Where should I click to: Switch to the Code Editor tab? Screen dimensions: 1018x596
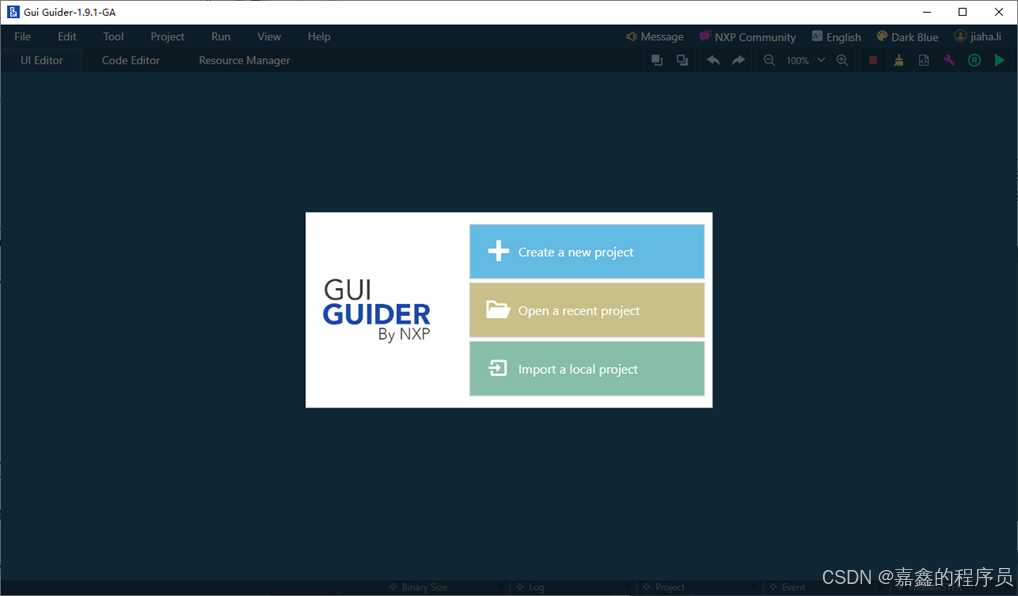(130, 60)
